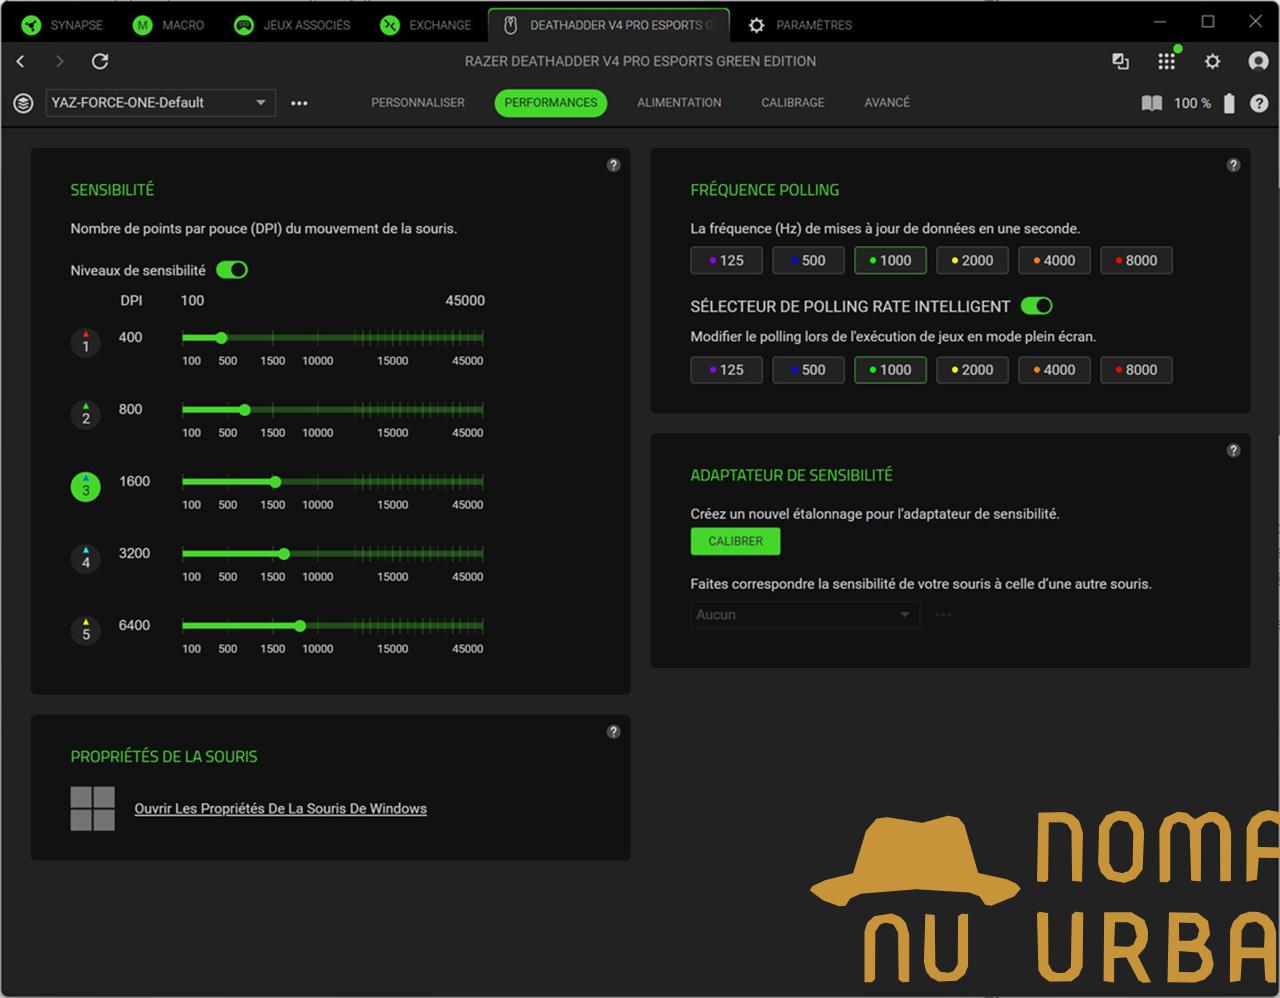Disable Niveaux de sensibilité toggle
This screenshot has height=998, width=1280.
(232, 269)
